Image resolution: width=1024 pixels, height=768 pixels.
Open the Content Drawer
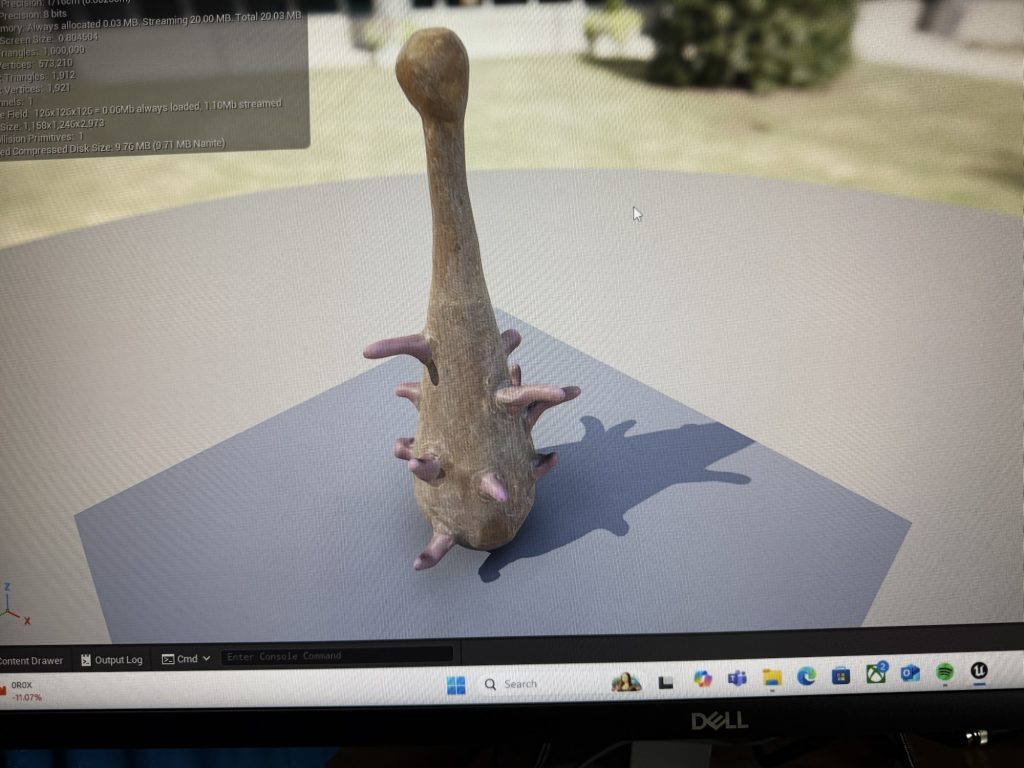click(32, 661)
